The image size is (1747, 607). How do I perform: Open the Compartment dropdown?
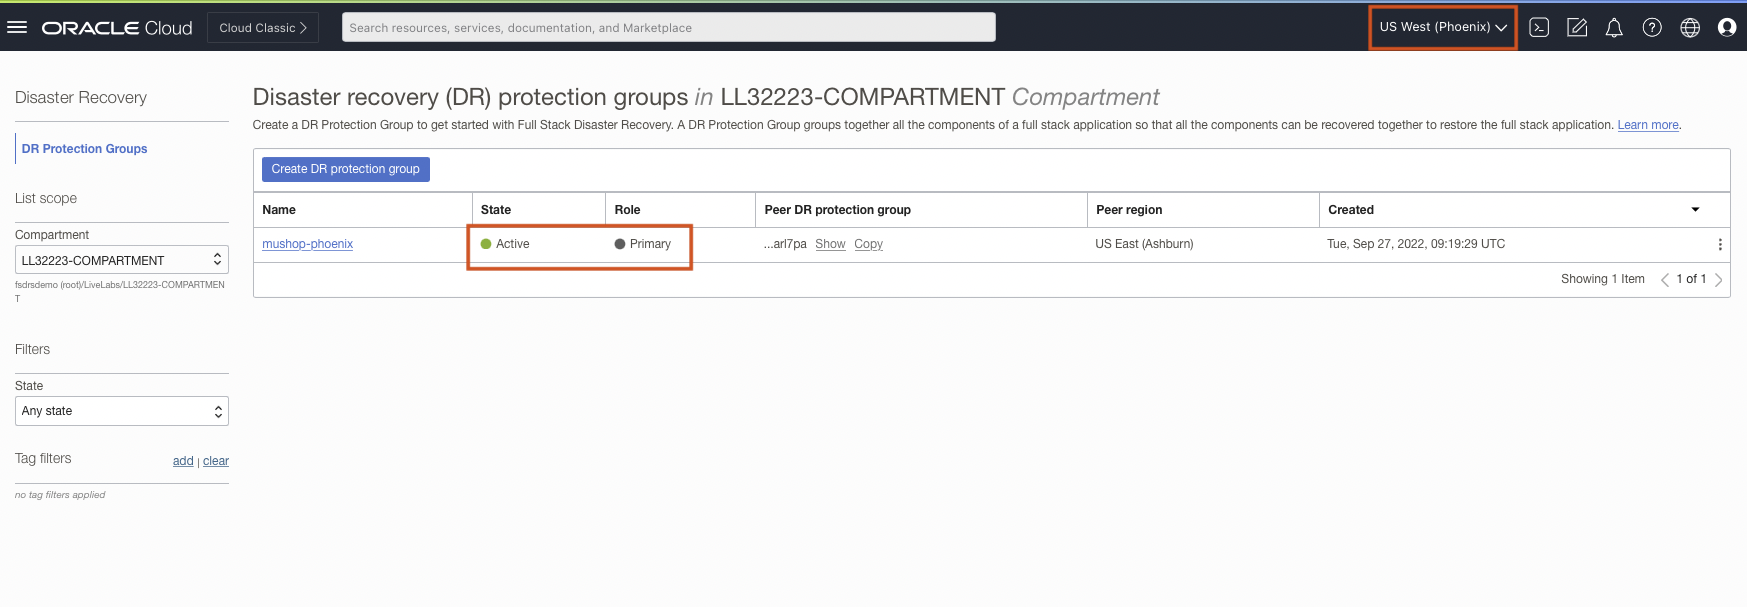tap(122, 260)
